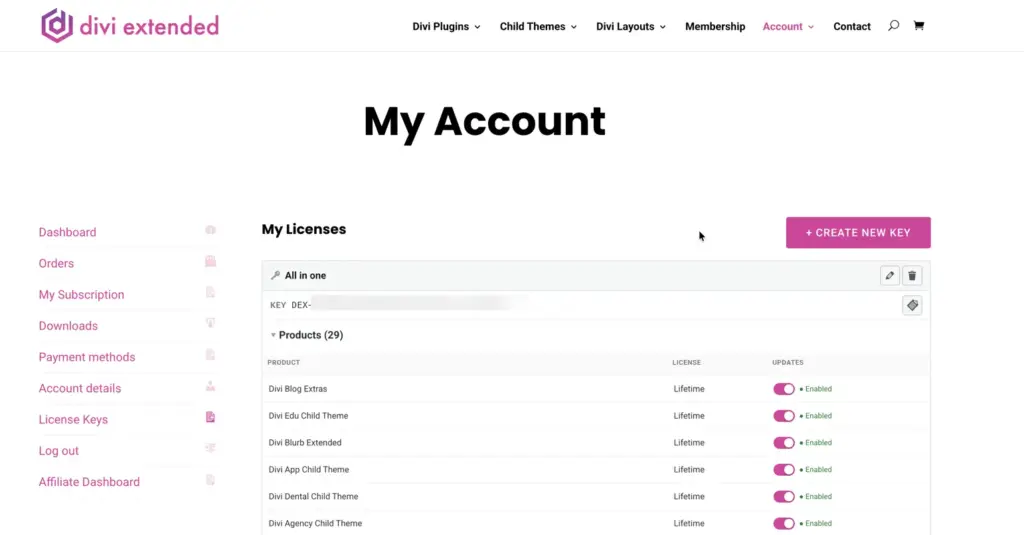This screenshot has height=535, width=1024.
Task: Open the shopping cart icon
Action: click(x=919, y=25)
